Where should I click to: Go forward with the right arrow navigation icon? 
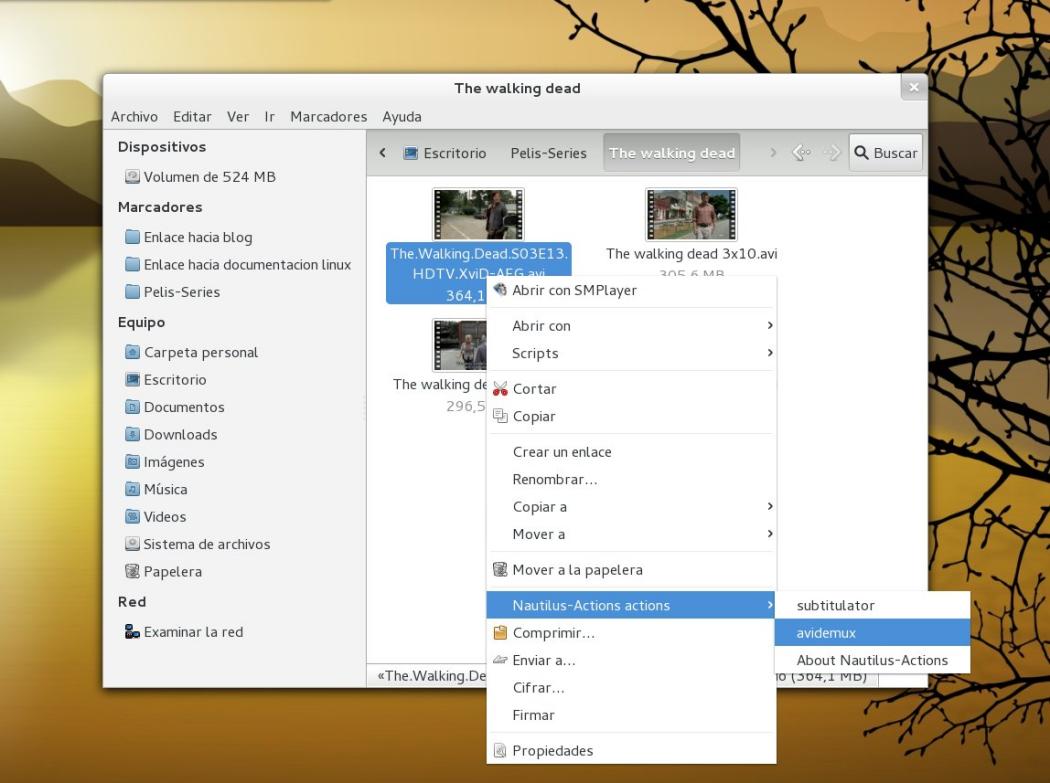pyautogui.click(x=831, y=153)
